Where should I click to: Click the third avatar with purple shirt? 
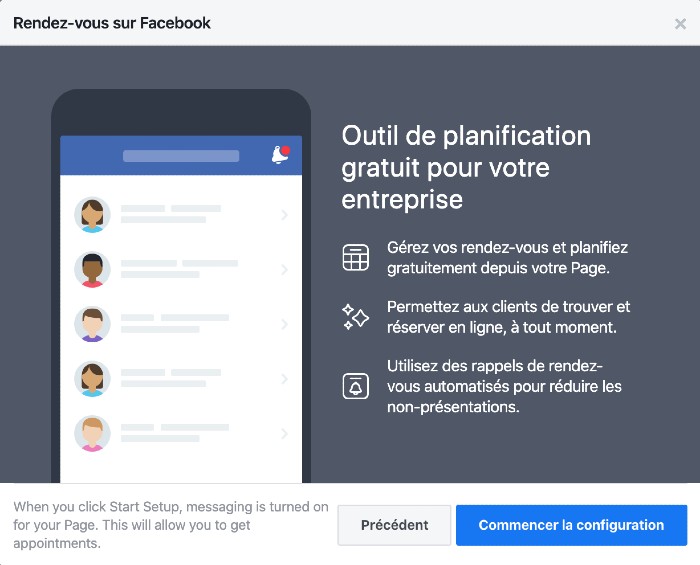coord(92,324)
